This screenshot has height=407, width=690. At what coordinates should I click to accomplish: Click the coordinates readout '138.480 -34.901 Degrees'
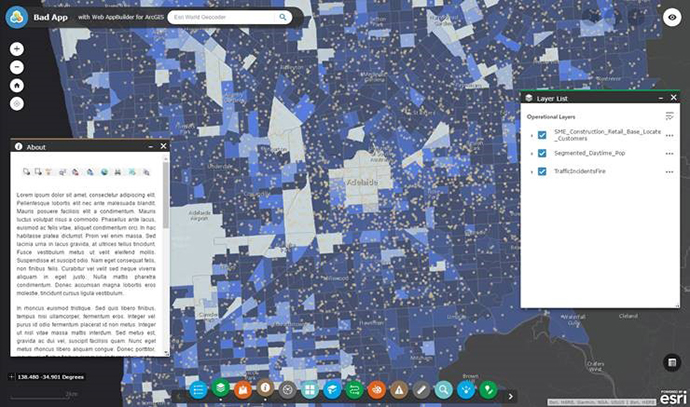pos(51,377)
